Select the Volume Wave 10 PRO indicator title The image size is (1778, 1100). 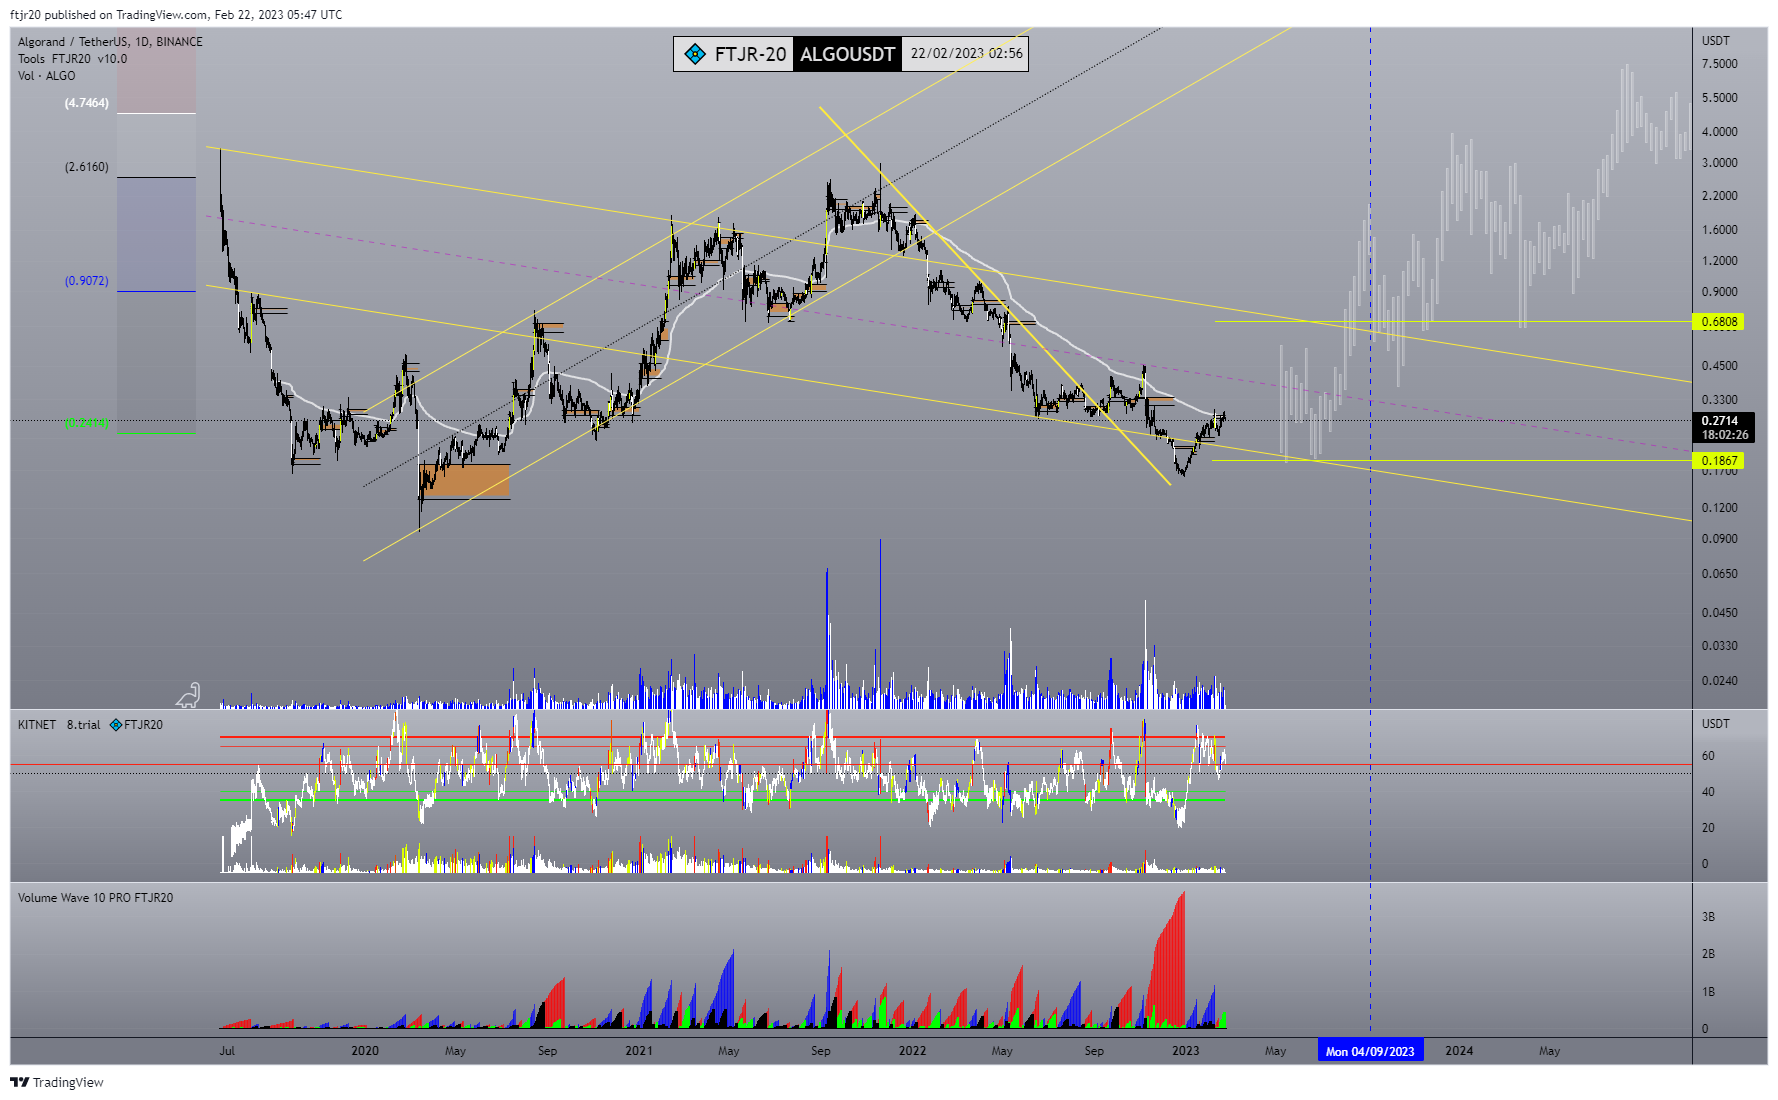point(95,898)
